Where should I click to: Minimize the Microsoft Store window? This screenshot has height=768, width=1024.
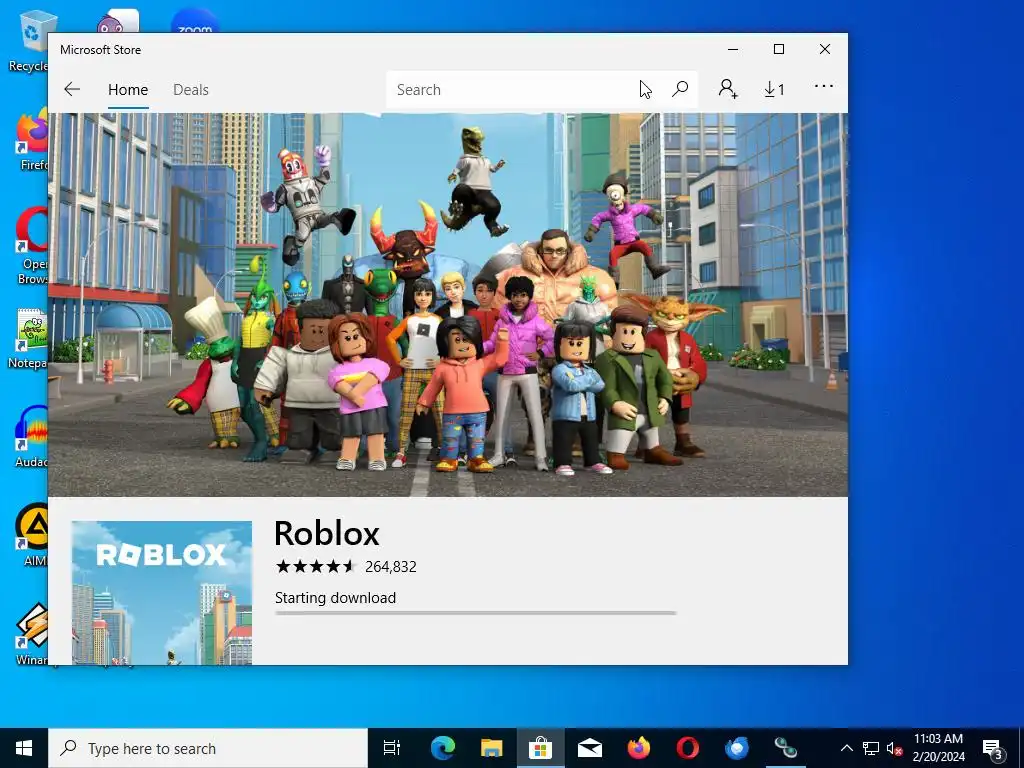[x=733, y=50]
